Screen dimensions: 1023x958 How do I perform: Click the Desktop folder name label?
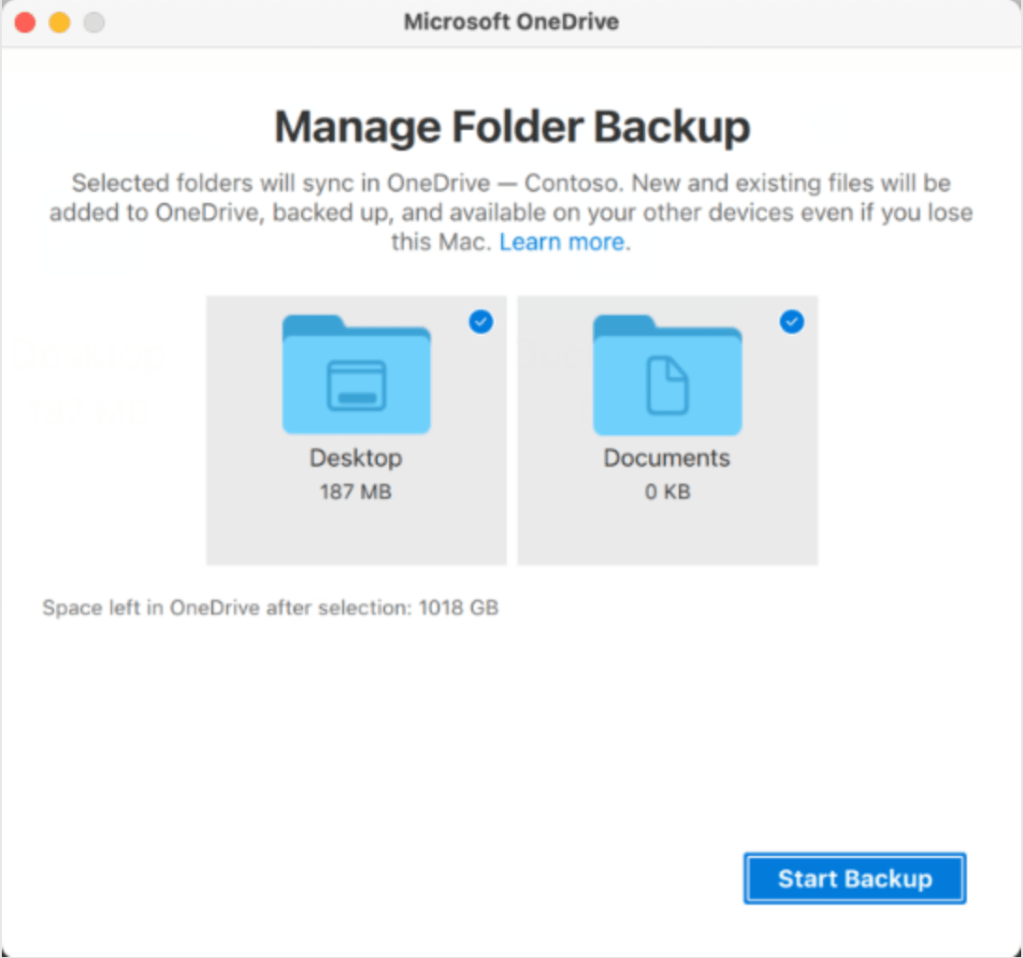coord(356,458)
